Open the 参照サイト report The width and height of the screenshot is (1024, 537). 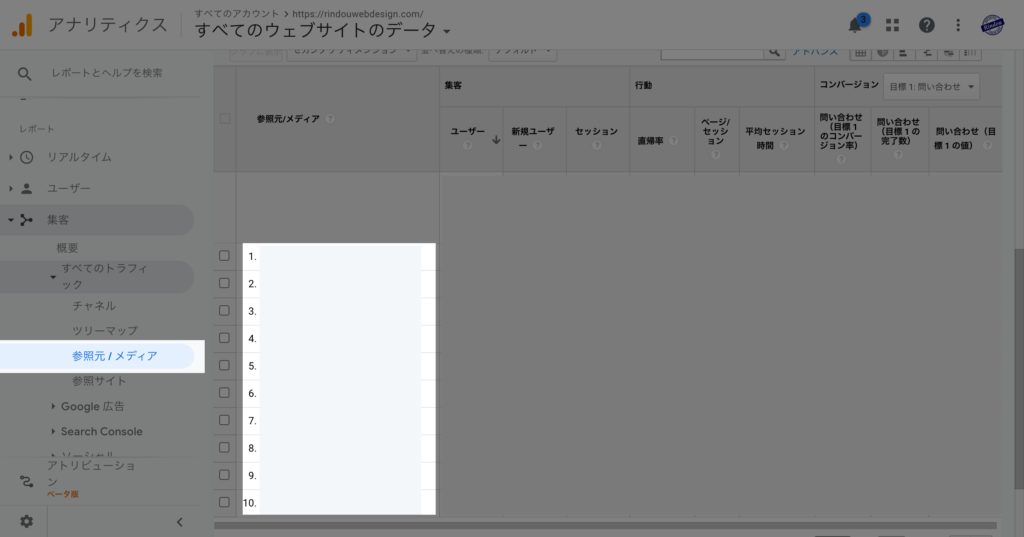99,381
